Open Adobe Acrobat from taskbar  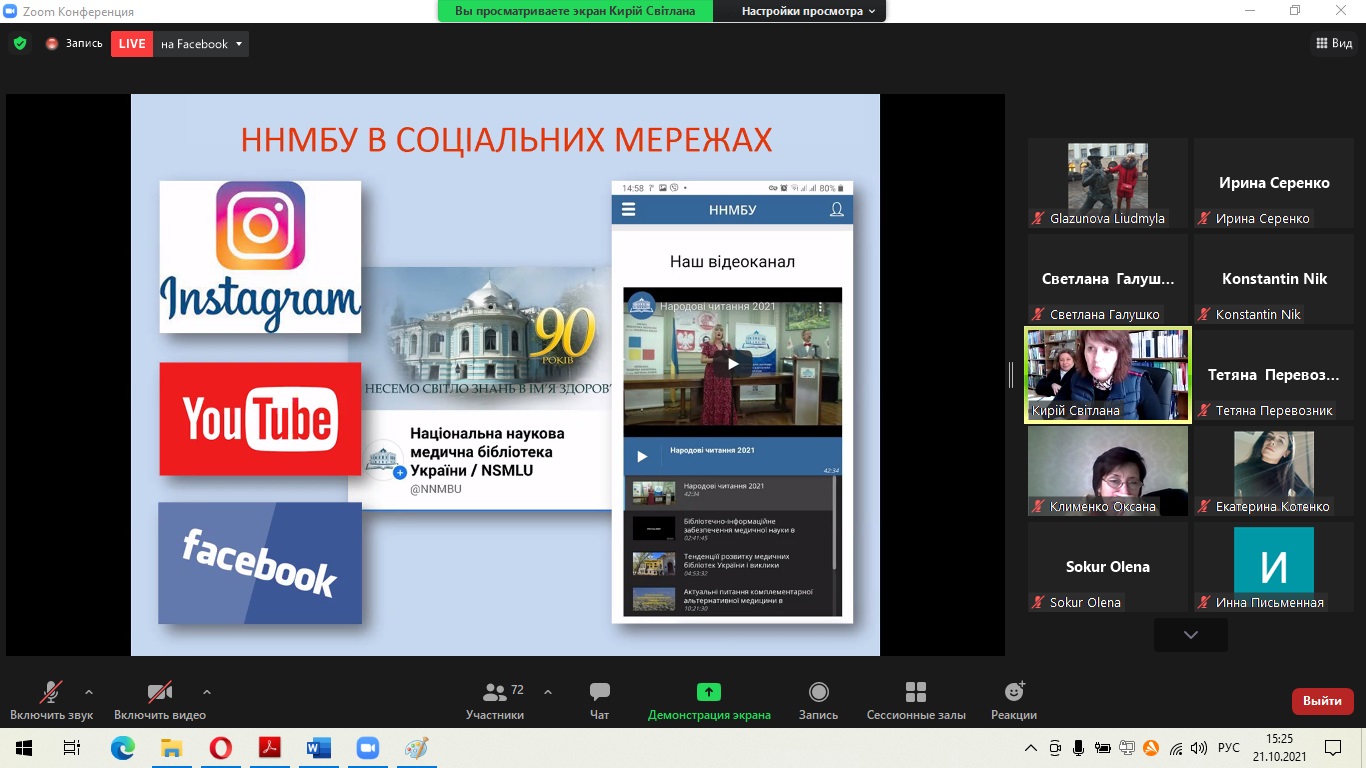pos(269,748)
